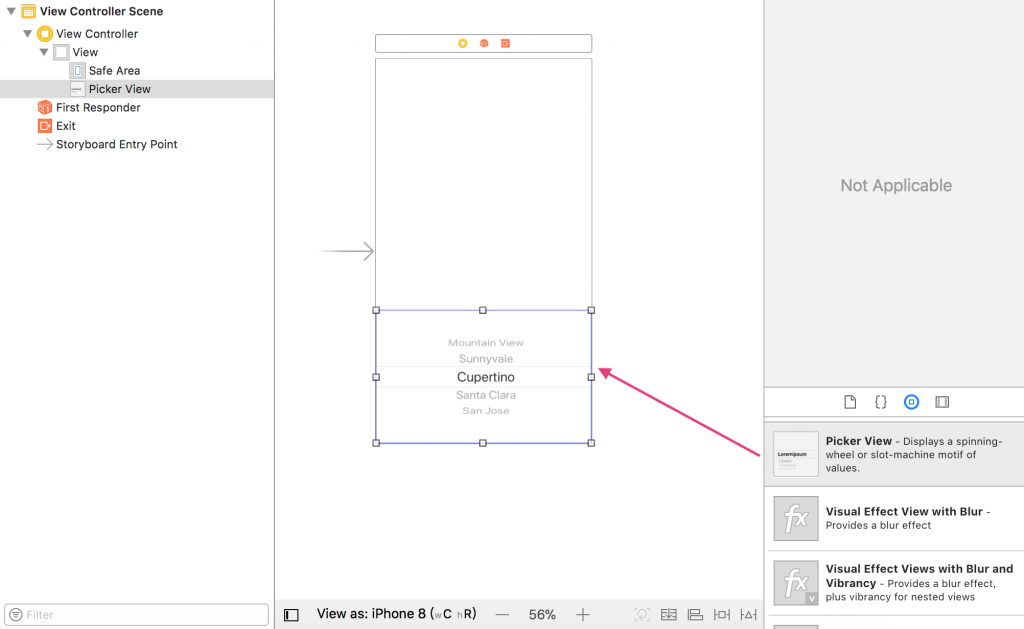This screenshot has height=629, width=1024.
Task: Select View Controller row in outline
Action: coord(137,33)
